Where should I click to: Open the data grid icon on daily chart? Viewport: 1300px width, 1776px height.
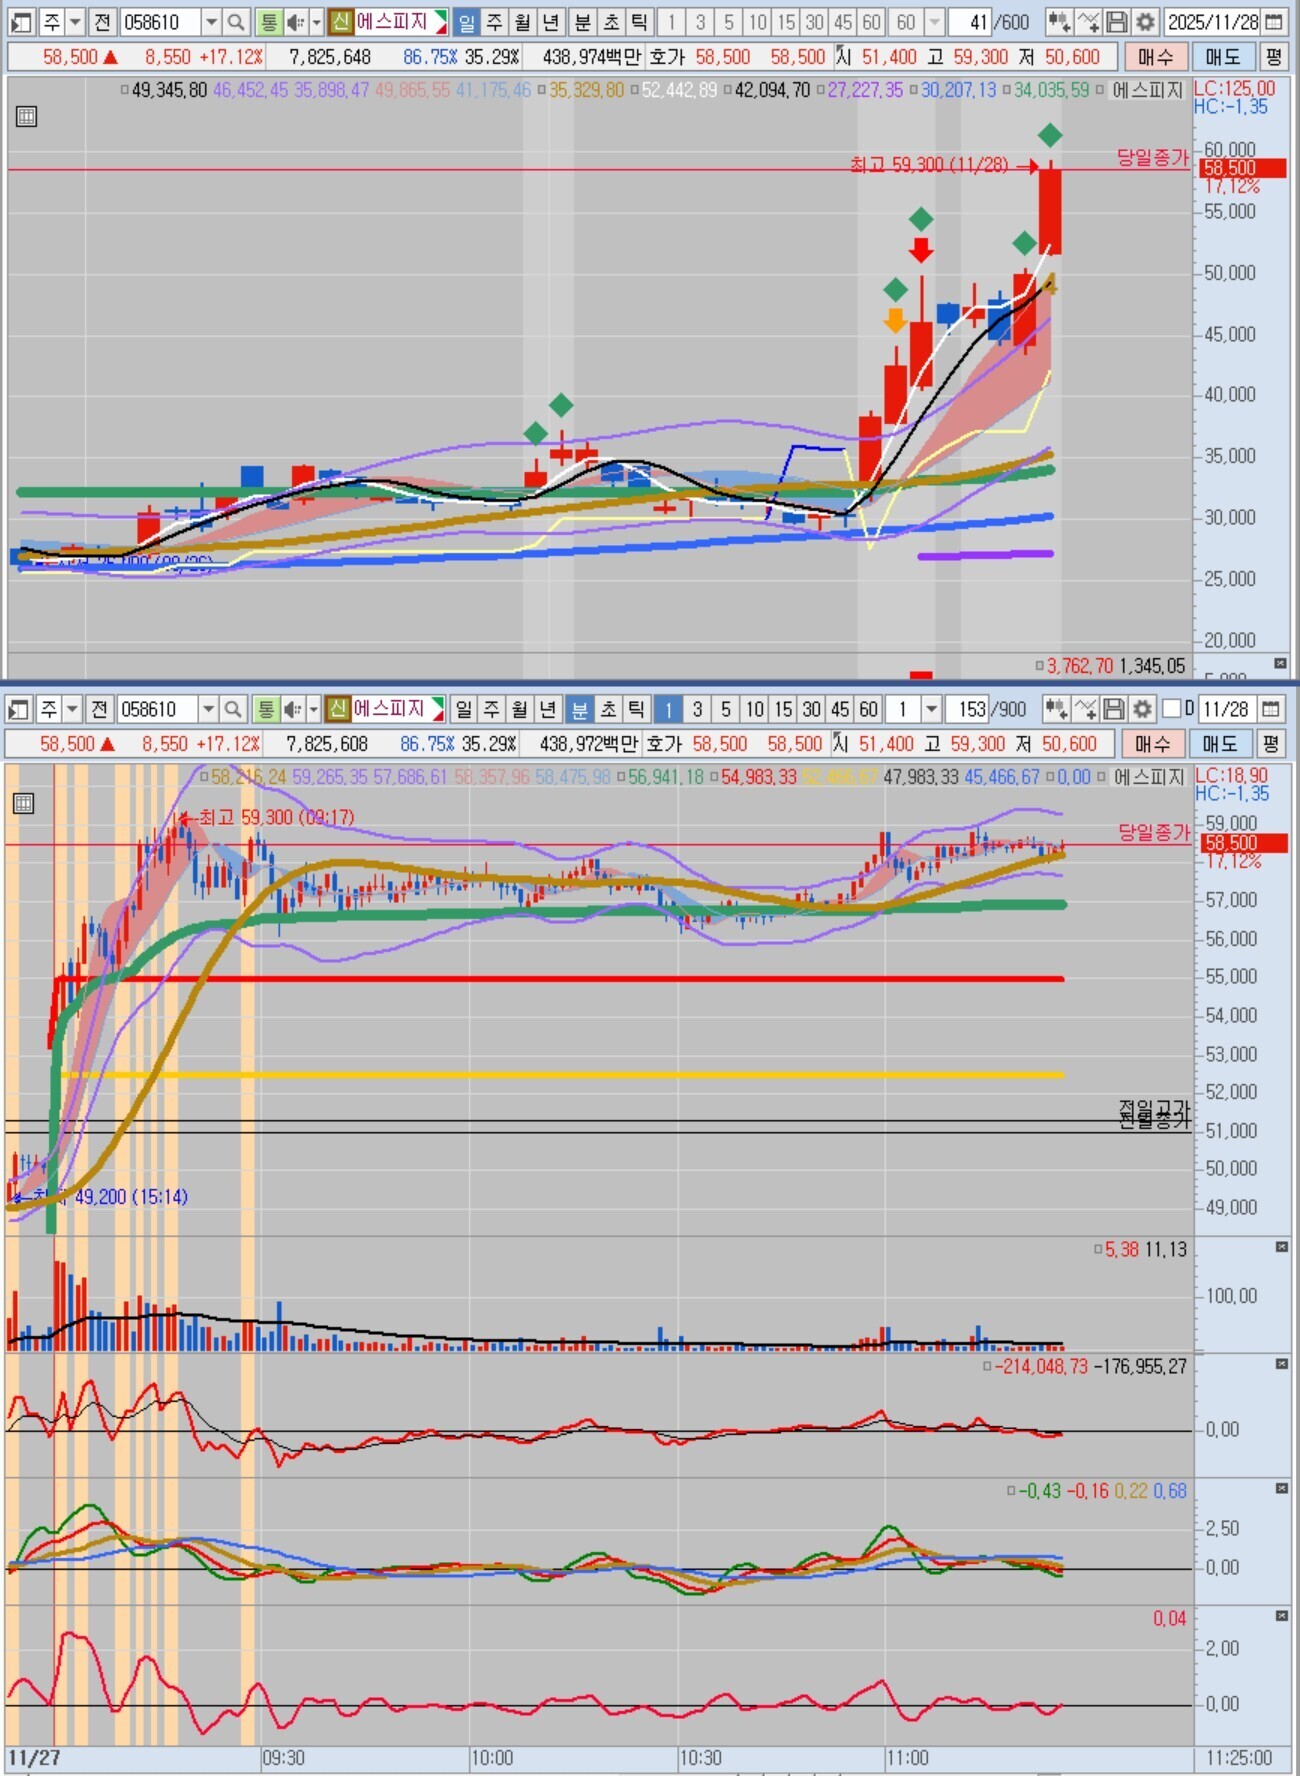tap(27, 117)
